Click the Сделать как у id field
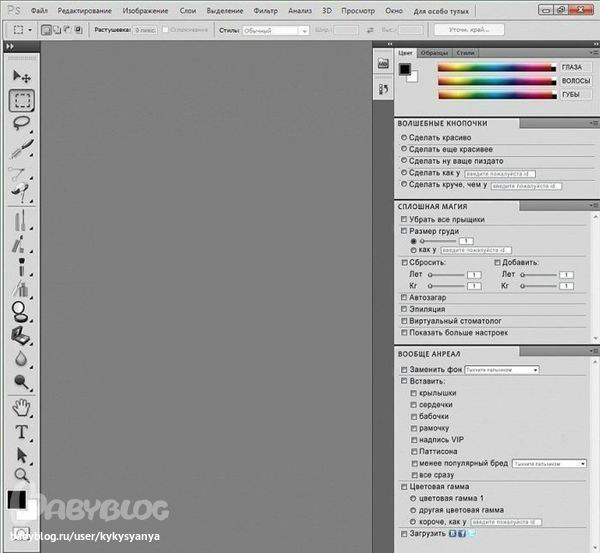Screen dimensions: 600x553 pyautogui.click(x=500, y=174)
